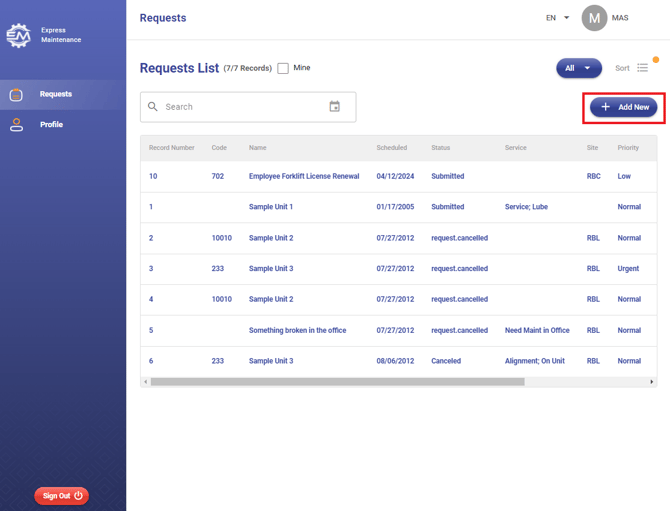The width and height of the screenshot is (670, 511).
Task: Click the Express Maintenance gear logo
Action: [18, 36]
